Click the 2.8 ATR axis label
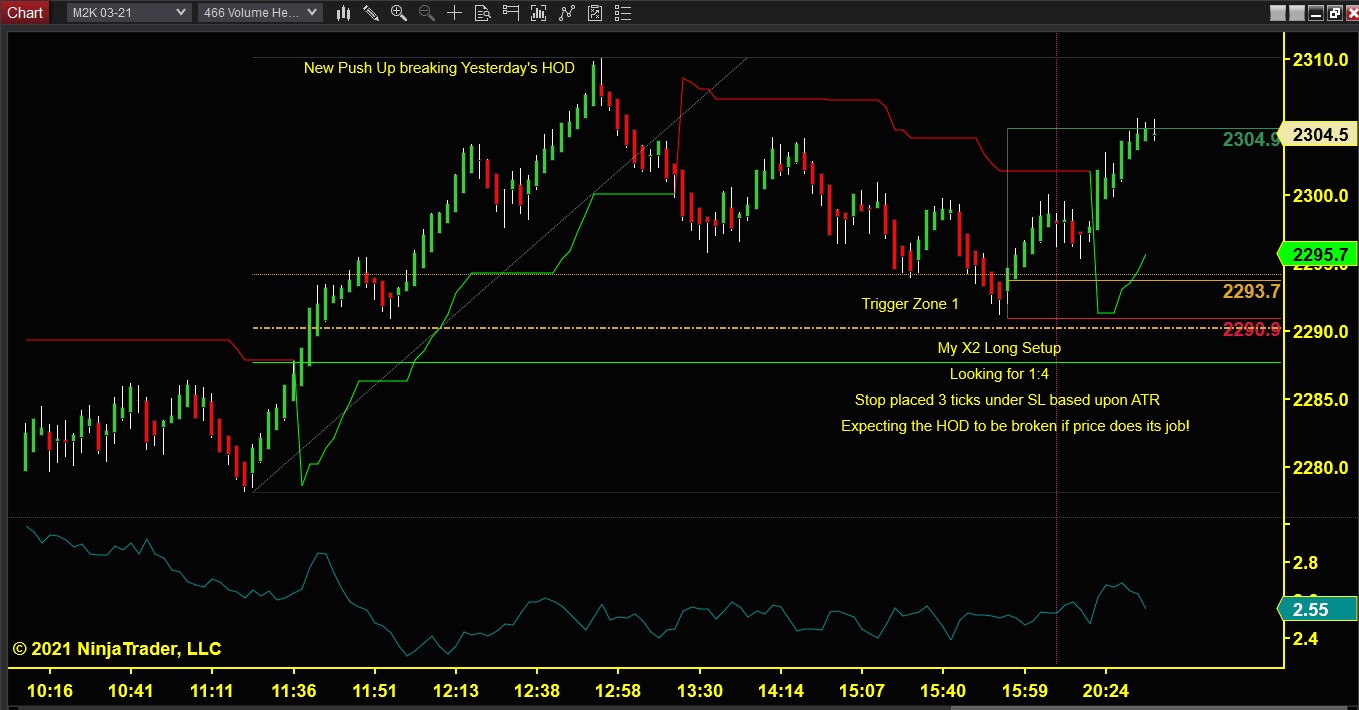Viewport: 1359px width, 710px height. coord(1304,563)
